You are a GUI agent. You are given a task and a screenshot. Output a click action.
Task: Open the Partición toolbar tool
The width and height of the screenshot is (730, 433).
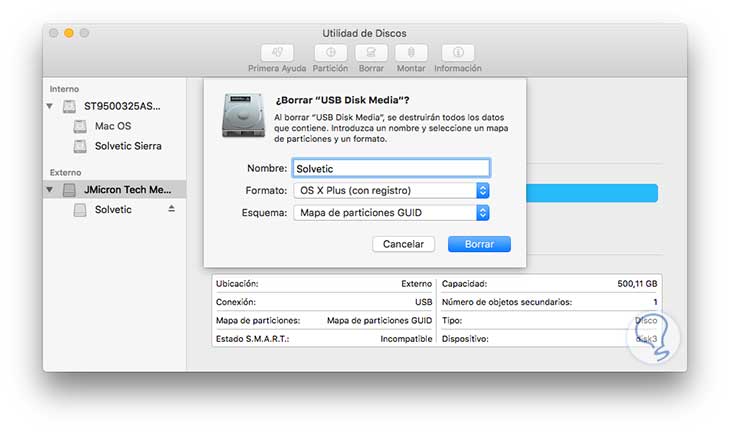pyautogui.click(x=331, y=52)
